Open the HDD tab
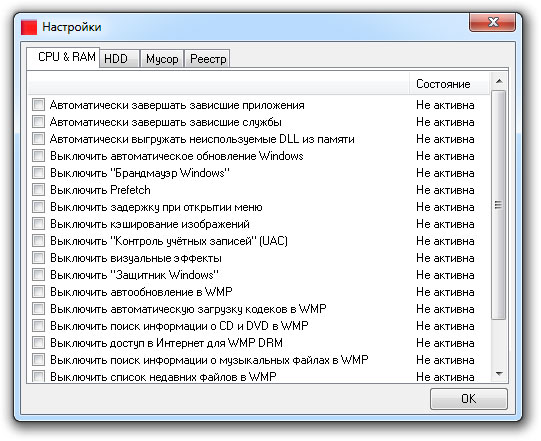 coord(119,59)
